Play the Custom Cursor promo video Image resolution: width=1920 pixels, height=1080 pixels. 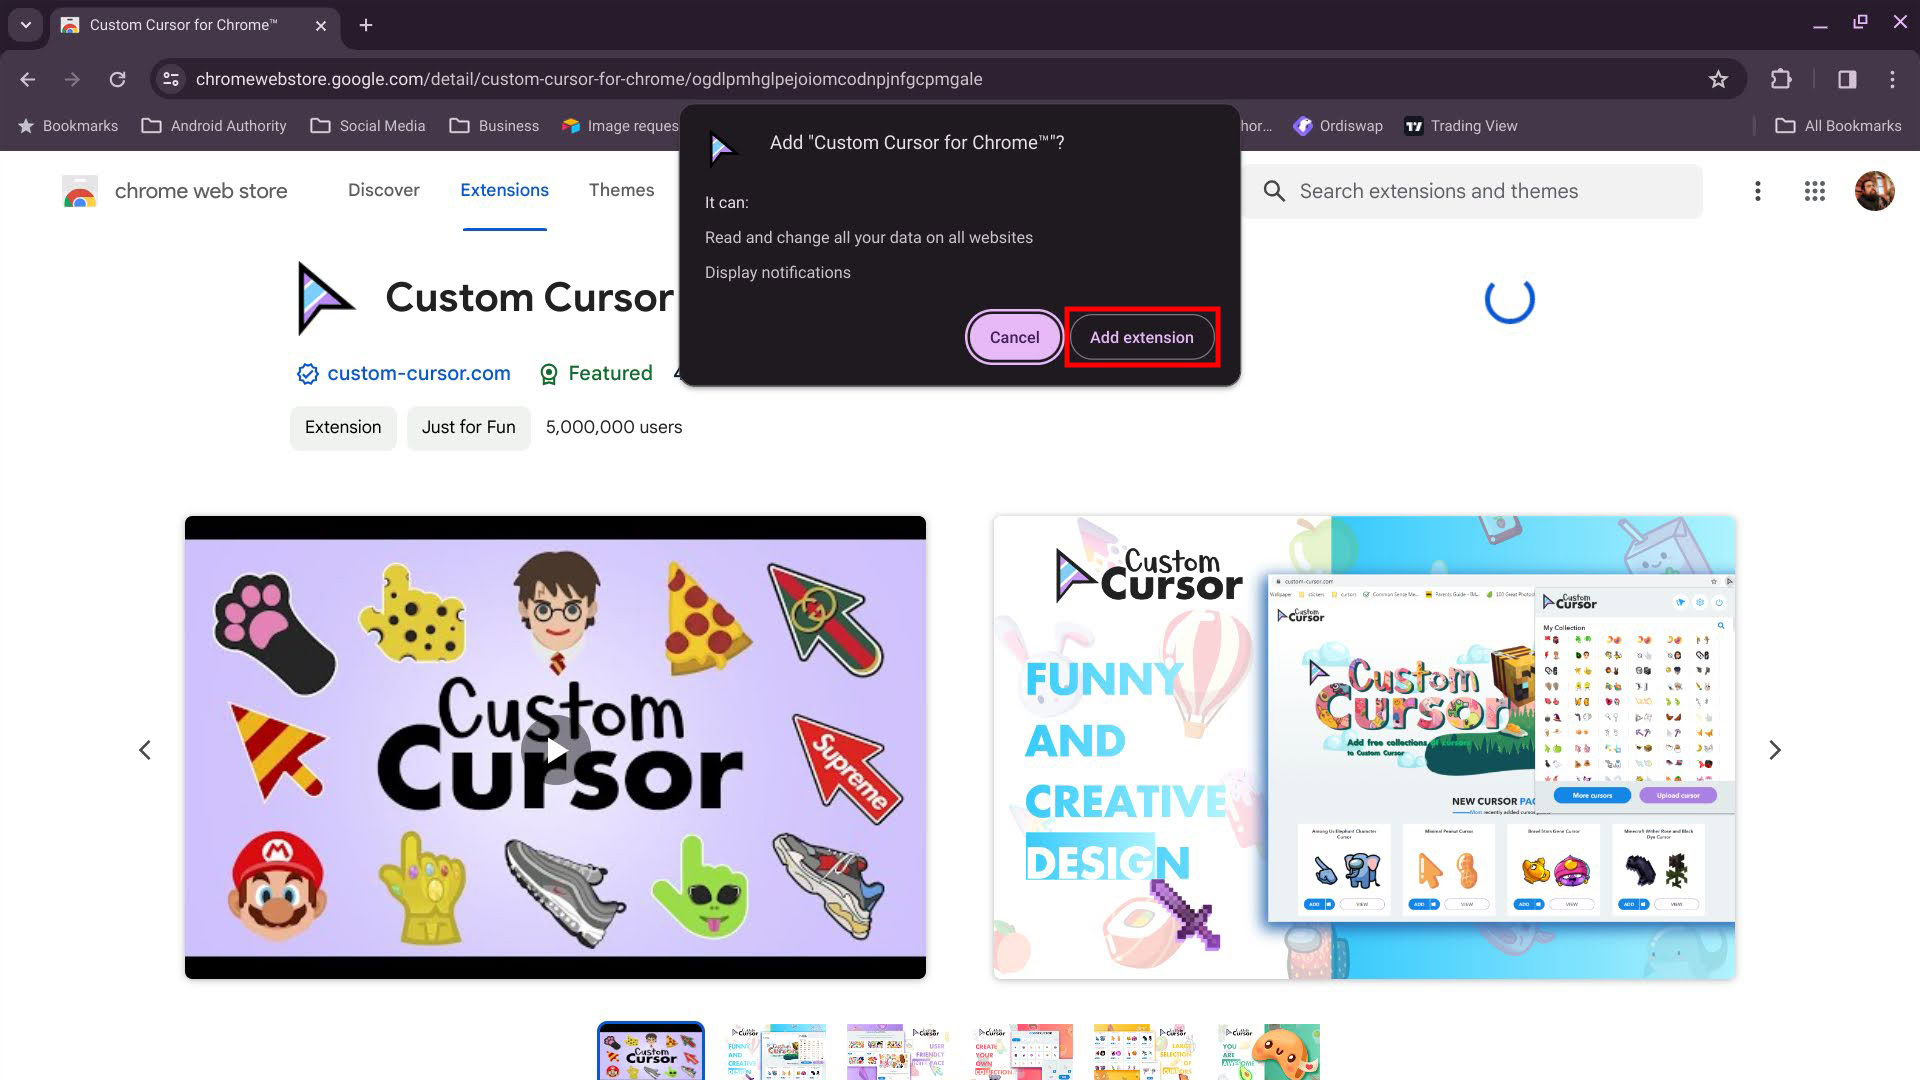coord(555,749)
